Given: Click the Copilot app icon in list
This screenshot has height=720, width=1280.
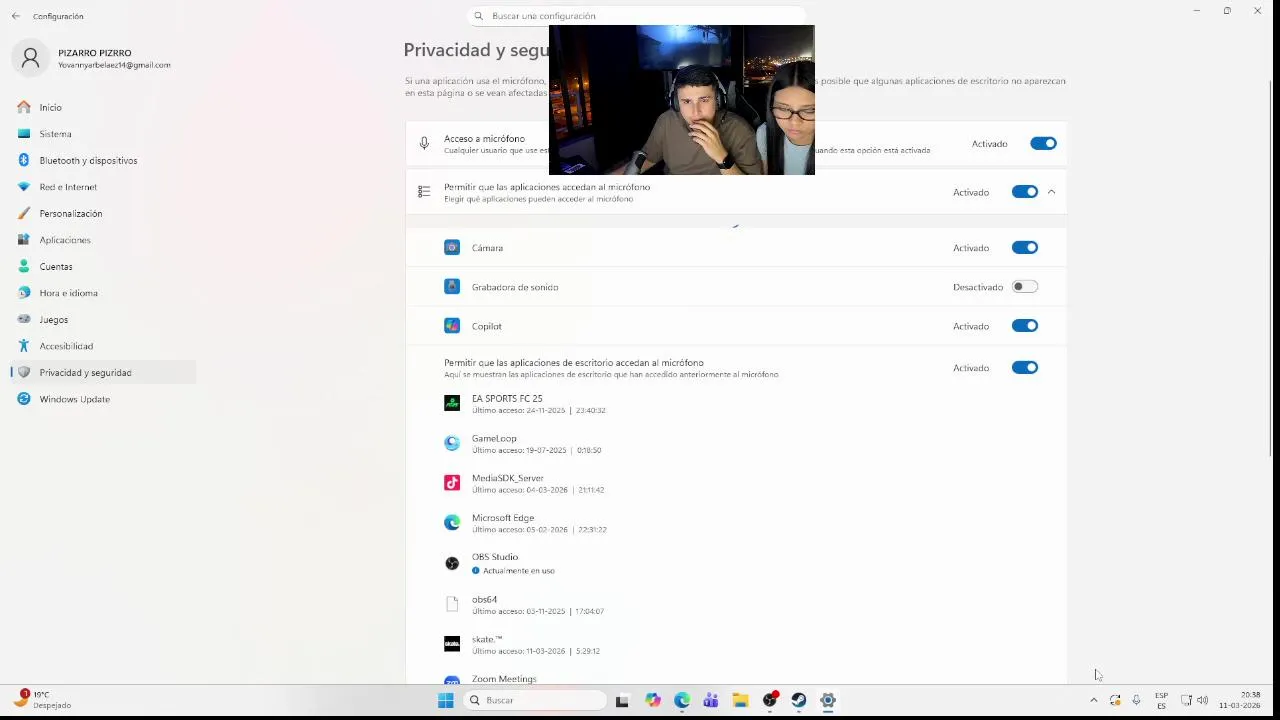Looking at the screenshot, I should click(452, 326).
